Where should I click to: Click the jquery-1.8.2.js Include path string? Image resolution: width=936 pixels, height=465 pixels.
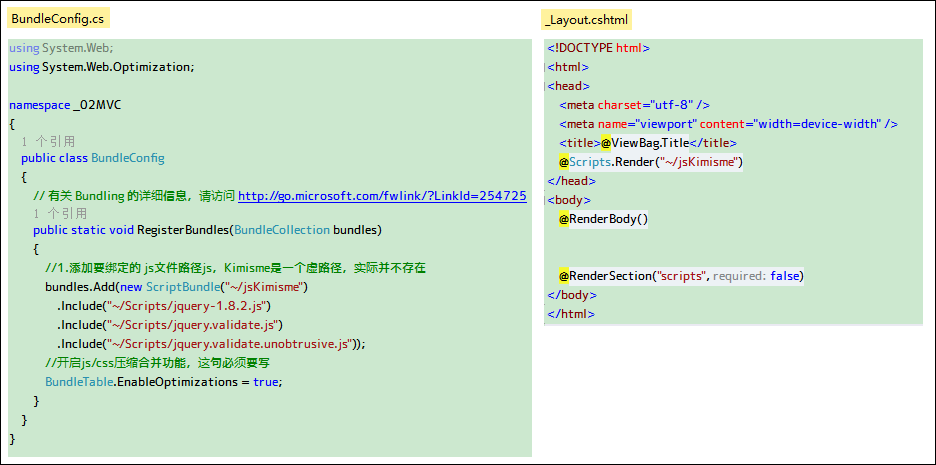pyautogui.click(x=186, y=306)
